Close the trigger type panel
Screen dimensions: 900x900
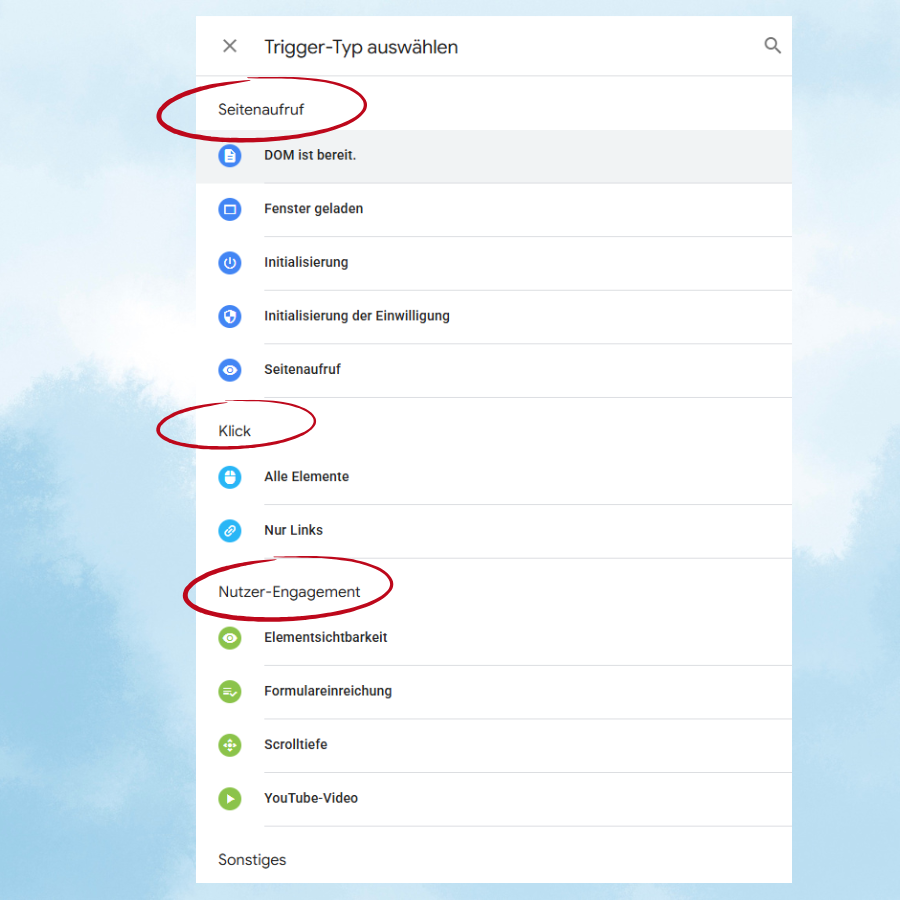pos(230,46)
